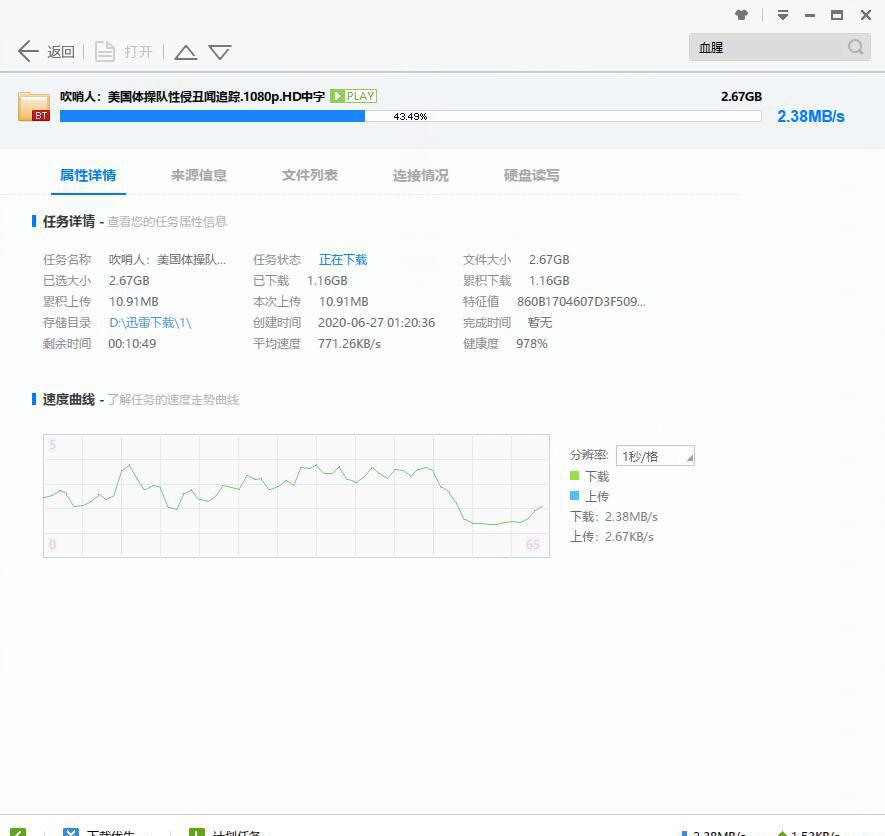Screen dimensions: 885x836
Task: Click the 返回 label in toolbar
Action: pyautogui.click(x=61, y=52)
